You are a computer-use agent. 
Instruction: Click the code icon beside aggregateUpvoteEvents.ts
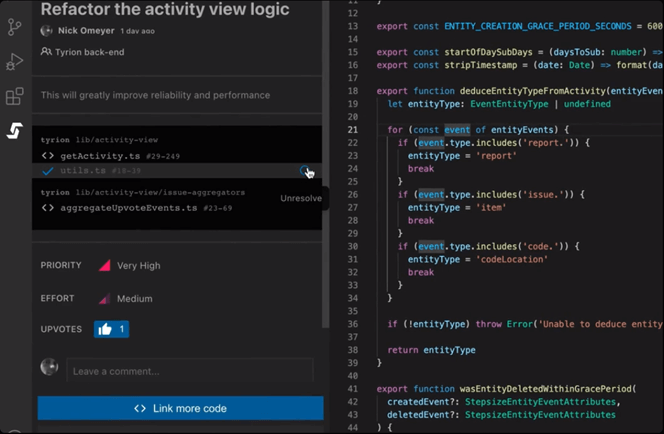tap(48, 208)
